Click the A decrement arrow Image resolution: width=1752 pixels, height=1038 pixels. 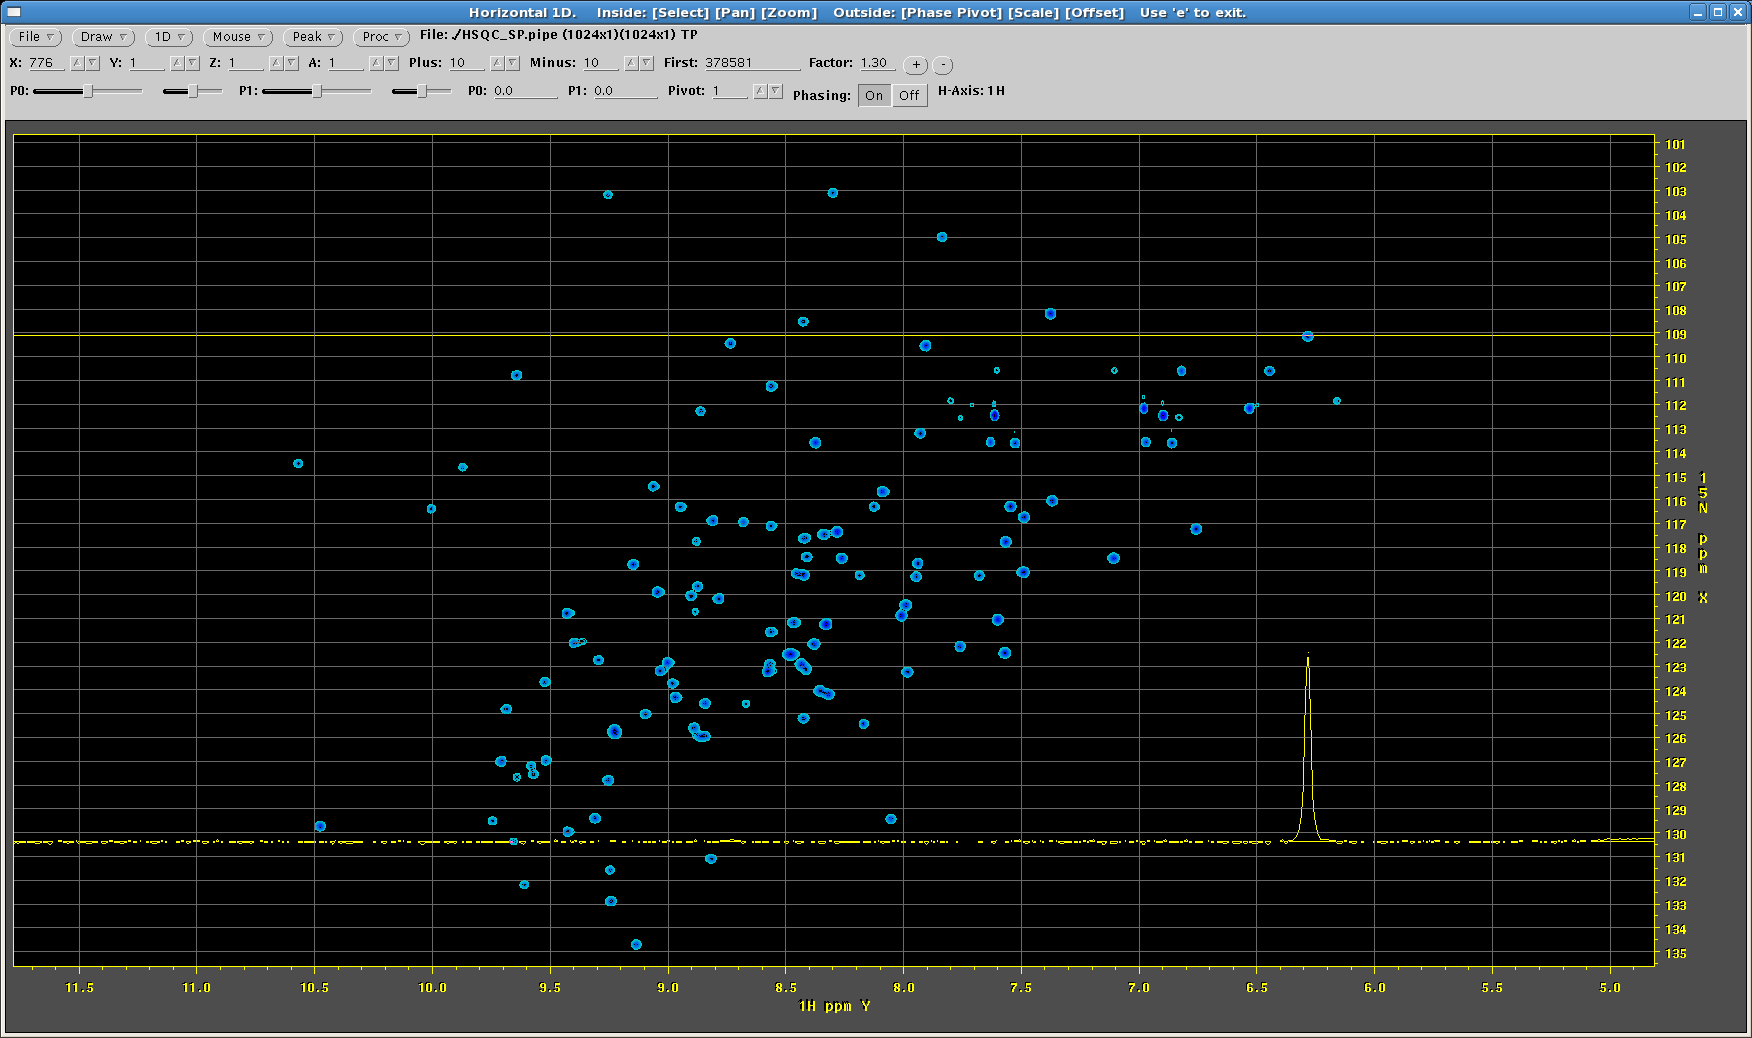[x=391, y=63]
